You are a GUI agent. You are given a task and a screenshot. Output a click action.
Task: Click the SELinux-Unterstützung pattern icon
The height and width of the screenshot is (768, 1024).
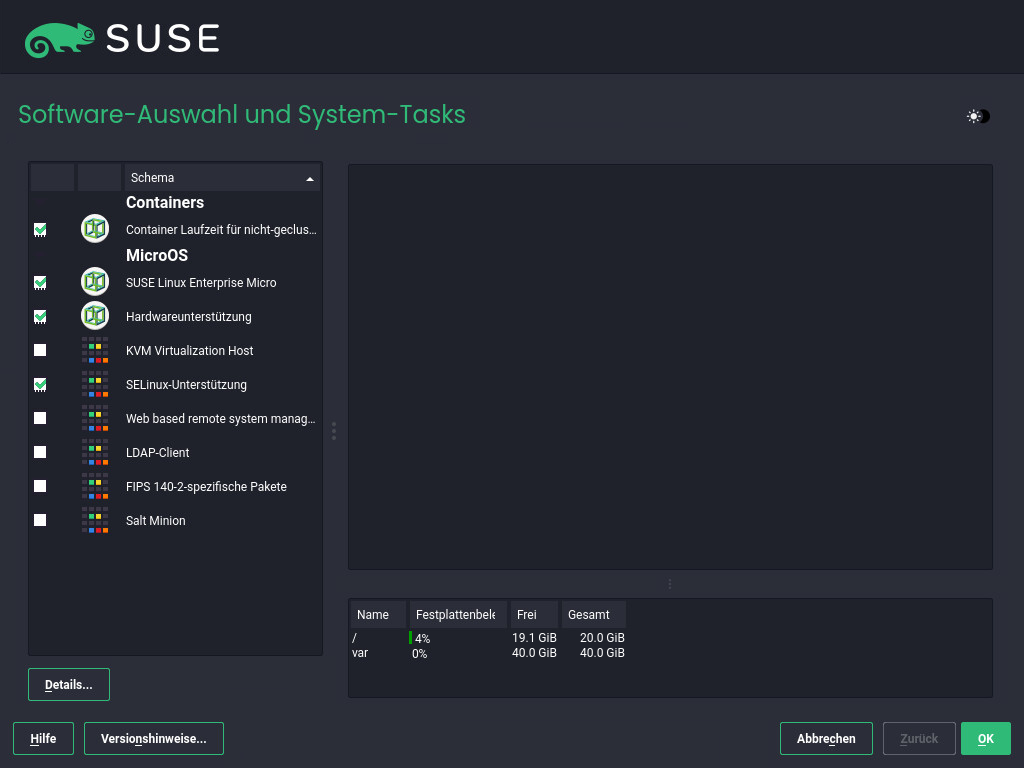[x=95, y=384]
